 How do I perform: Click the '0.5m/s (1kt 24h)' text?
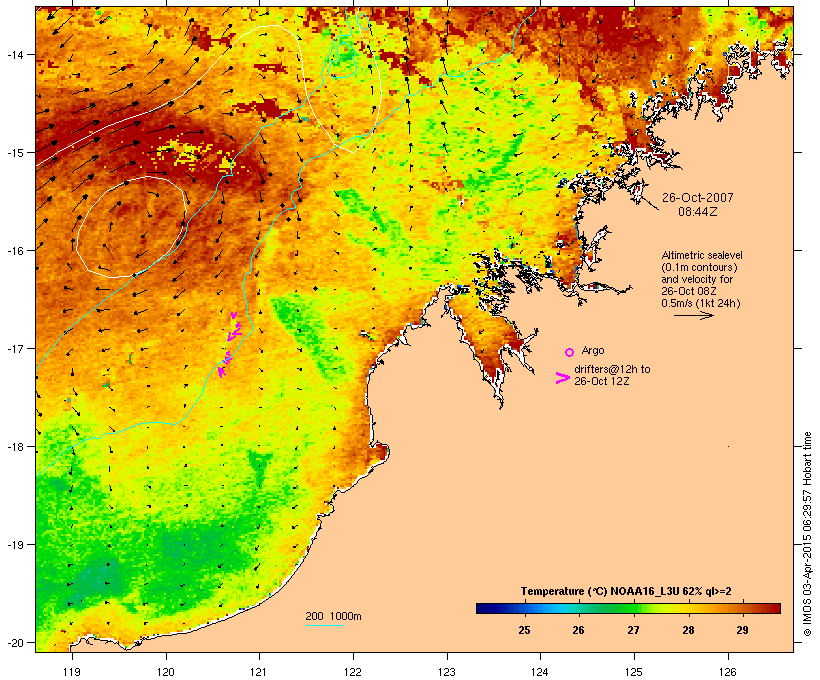[701, 303]
